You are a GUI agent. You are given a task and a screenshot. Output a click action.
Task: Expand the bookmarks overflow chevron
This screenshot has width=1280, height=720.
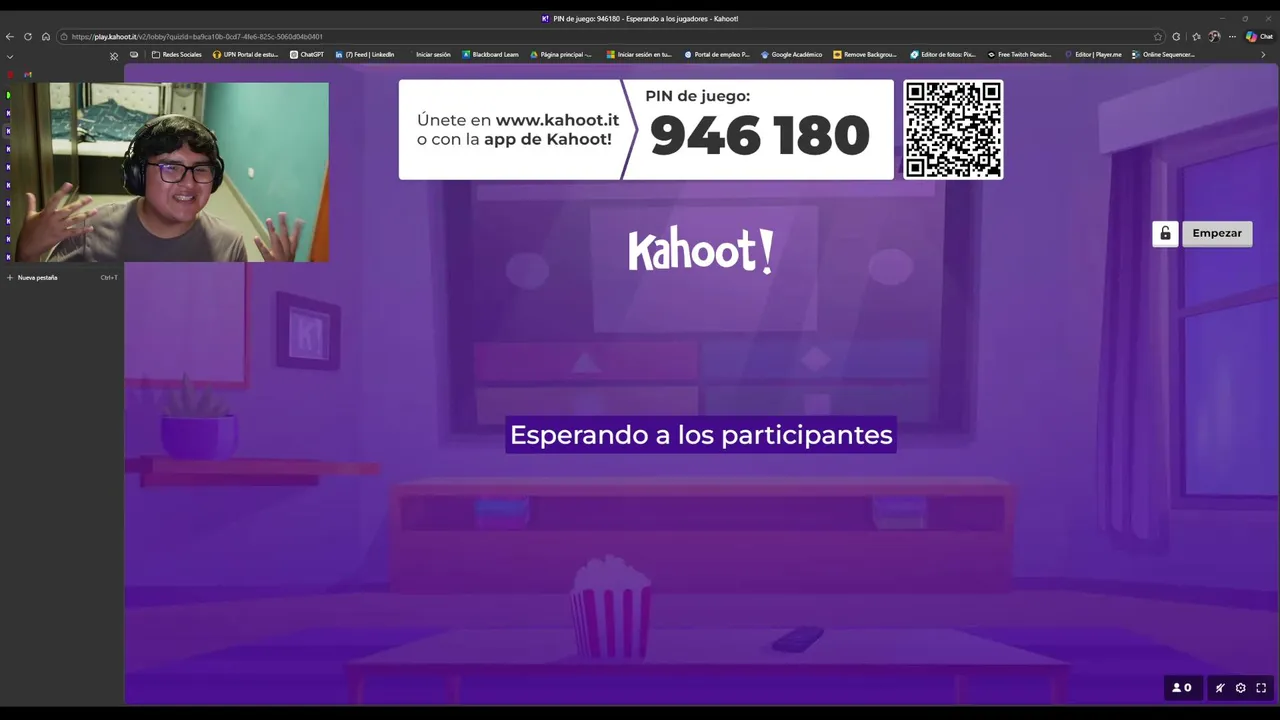pos(1264,55)
